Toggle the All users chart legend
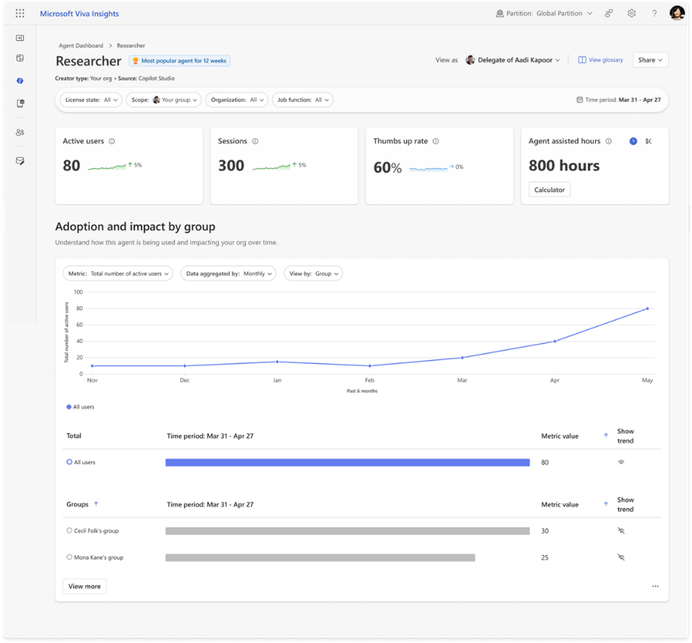Screen dimensions: 692x643 coord(80,407)
